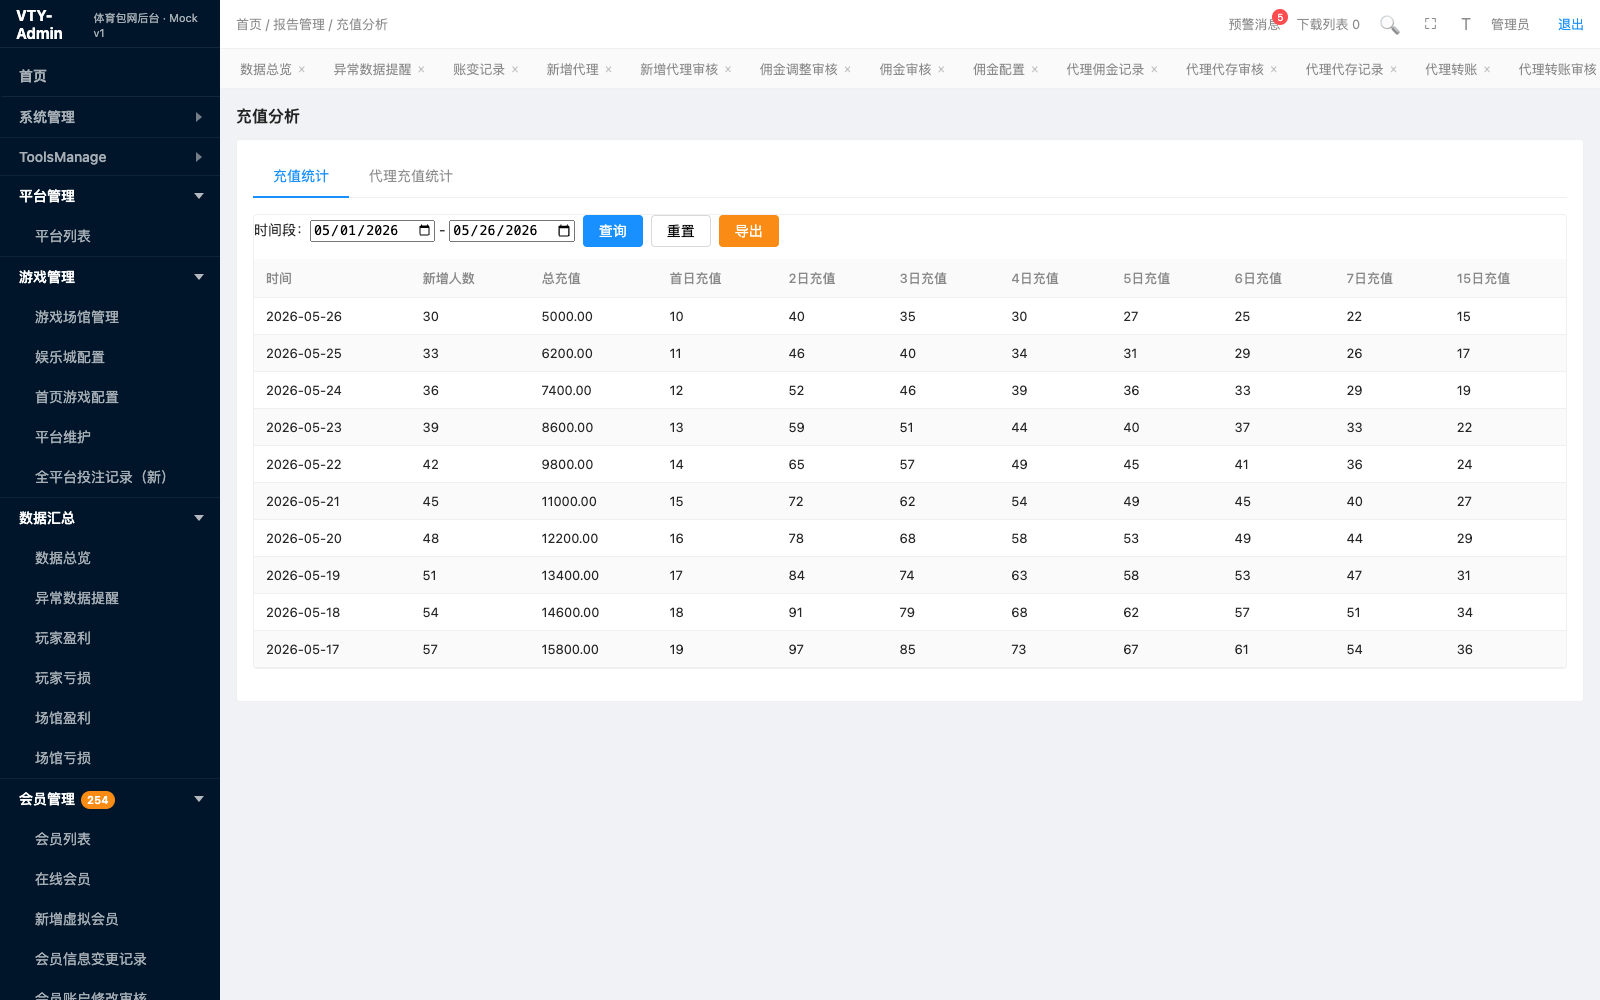Close the 佣金审核 tab
Image resolution: width=1600 pixels, height=1000 pixels.
(x=941, y=70)
